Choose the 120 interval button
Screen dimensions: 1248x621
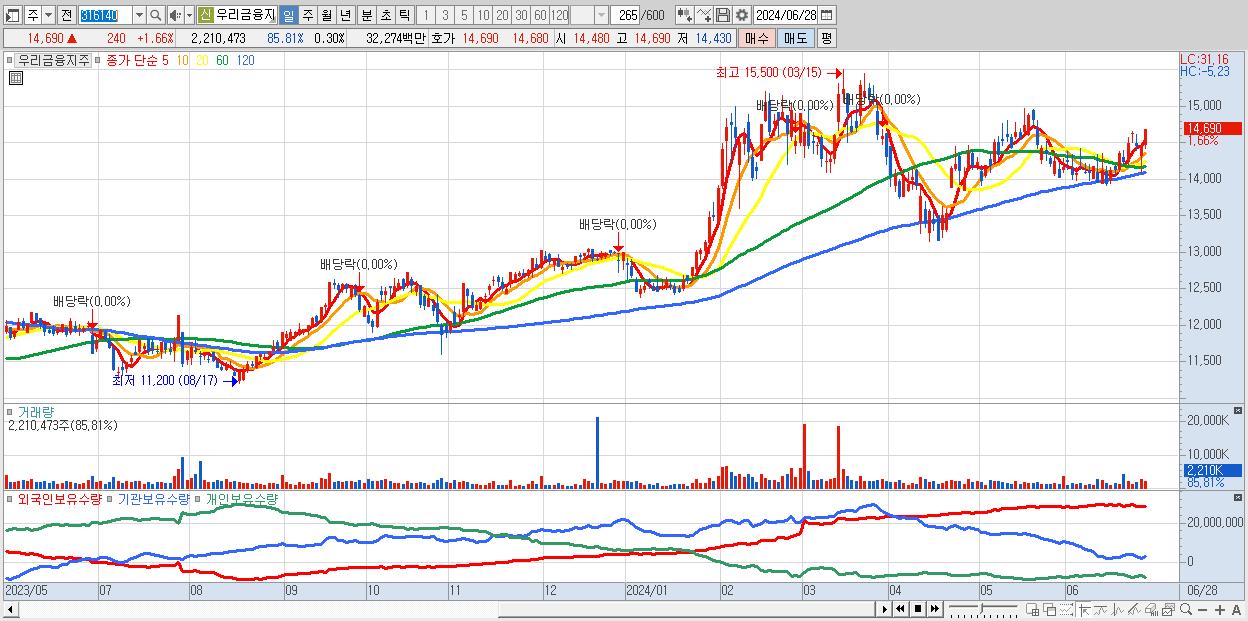click(x=559, y=15)
